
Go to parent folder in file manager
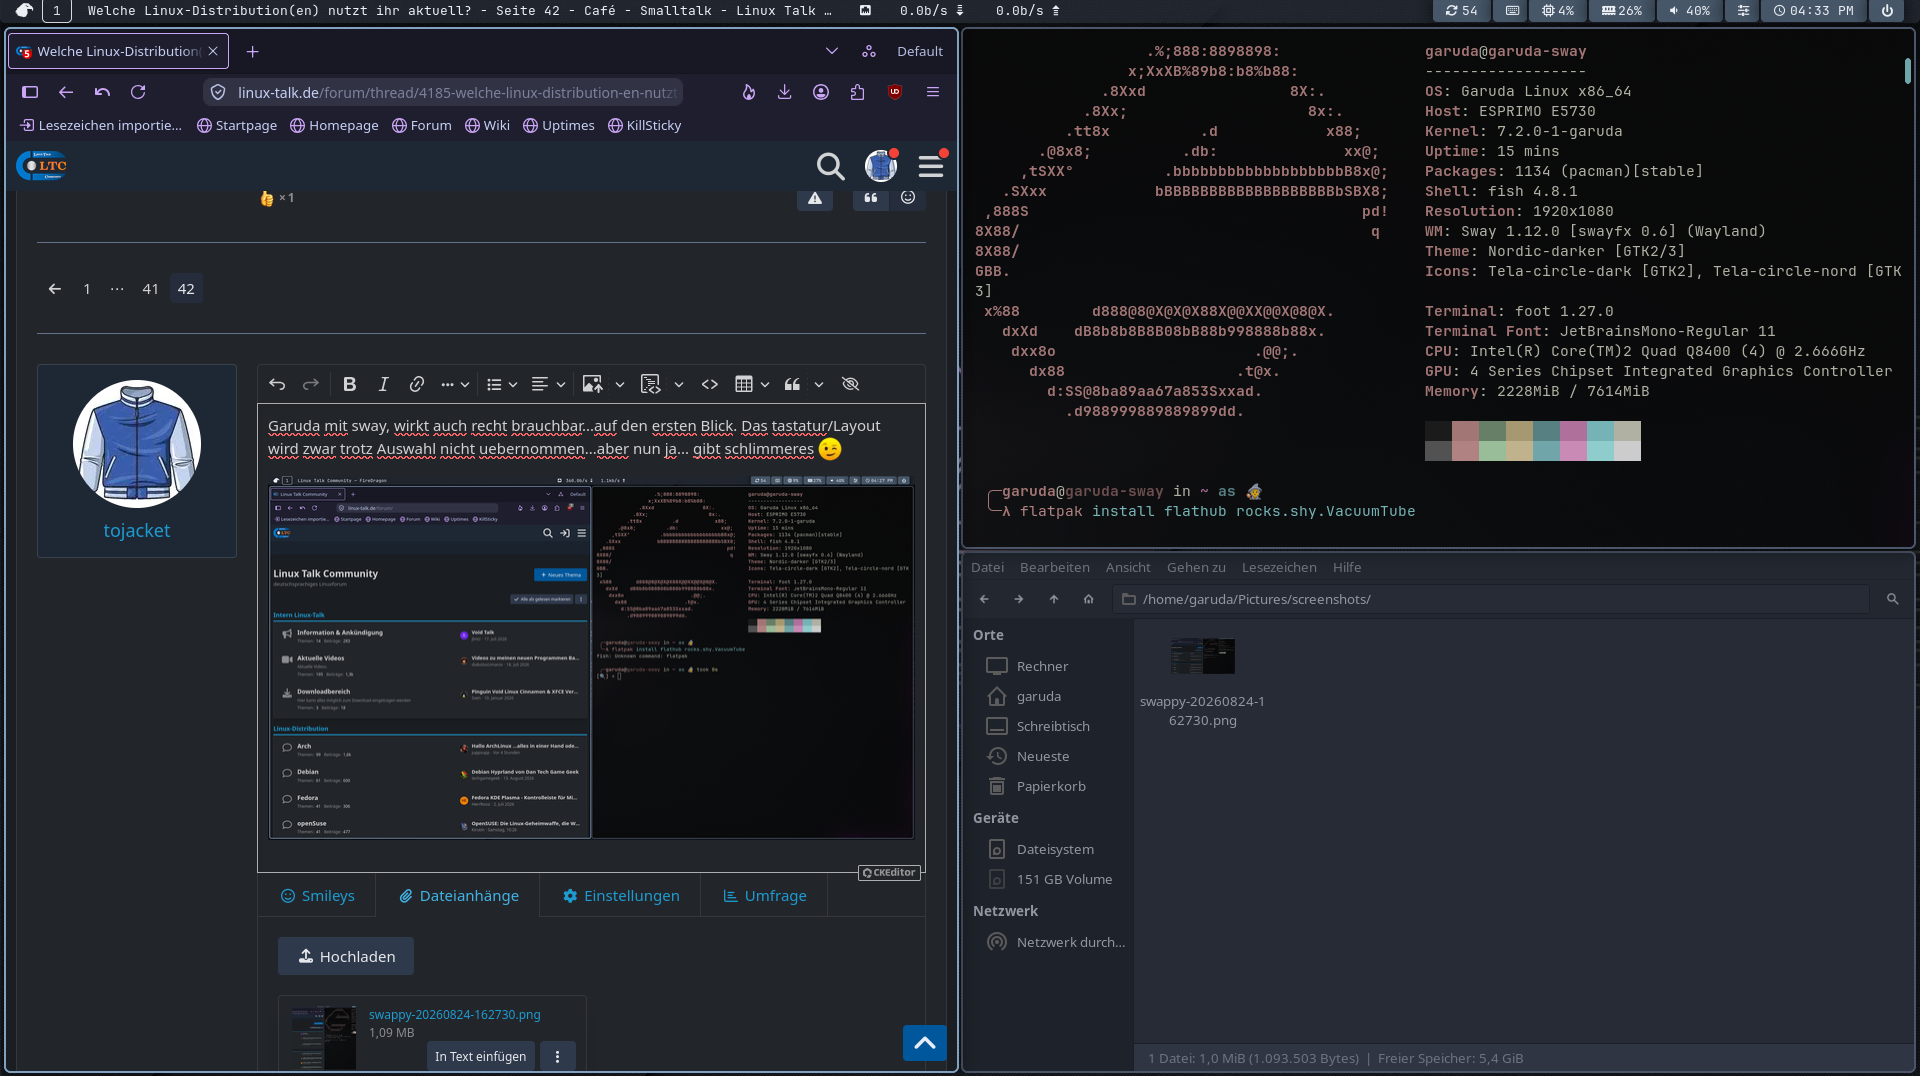(1054, 599)
